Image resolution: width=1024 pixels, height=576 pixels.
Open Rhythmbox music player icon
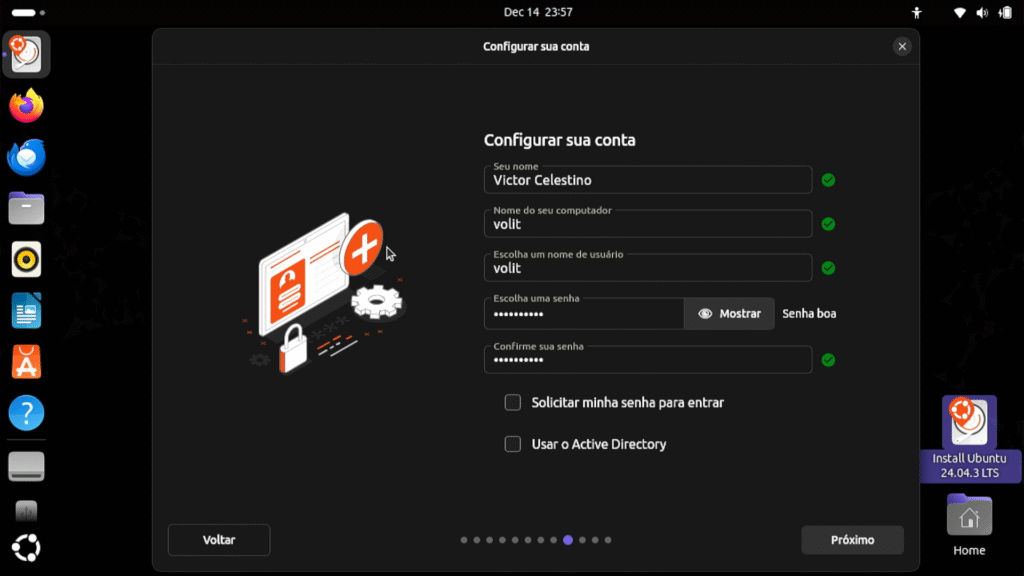(27, 260)
